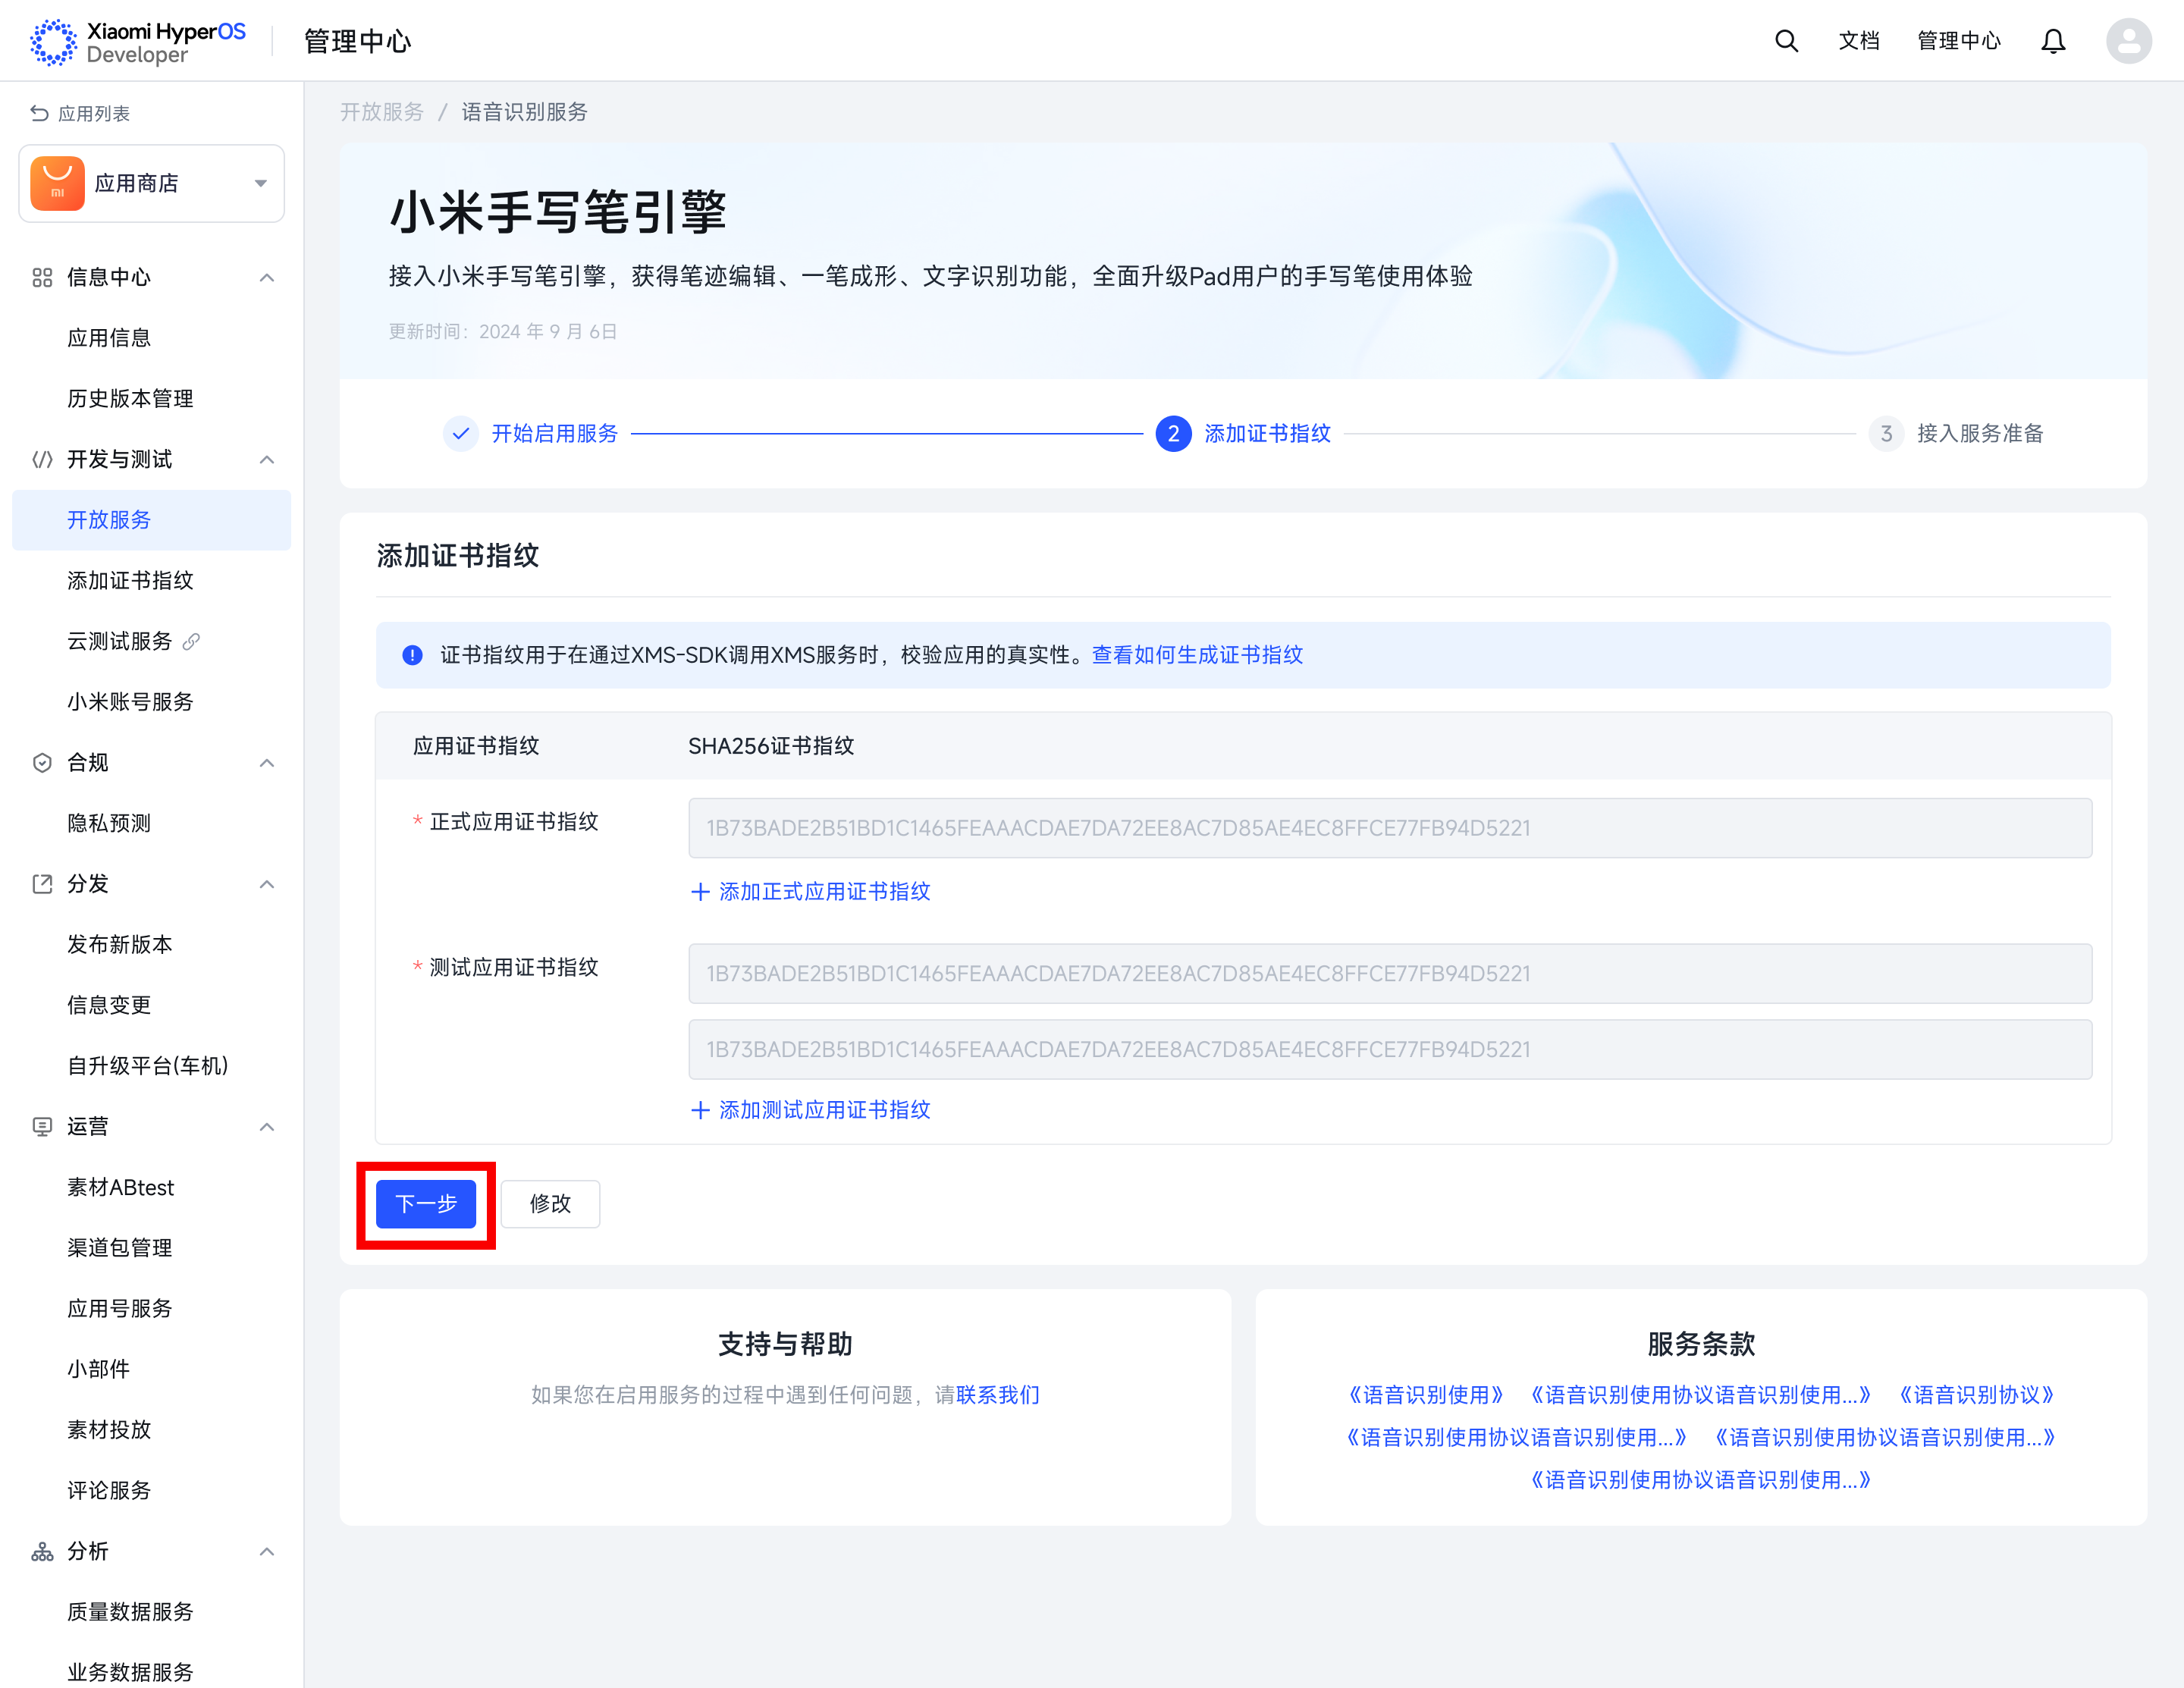The image size is (2184, 1688).
Task: Click the 正式应用证书指纹 input field
Action: pos(1390,828)
